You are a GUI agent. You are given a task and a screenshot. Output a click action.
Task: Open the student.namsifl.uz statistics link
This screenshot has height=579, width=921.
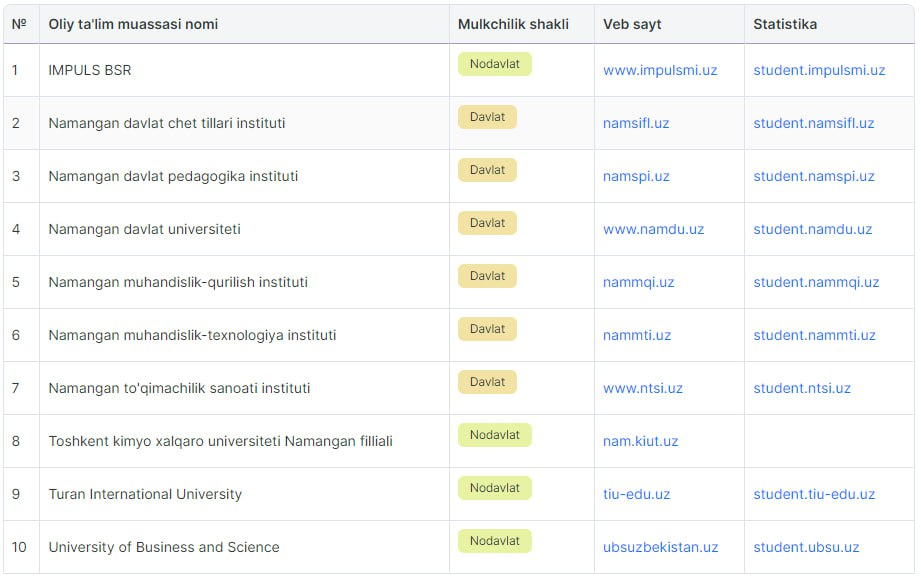click(814, 123)
